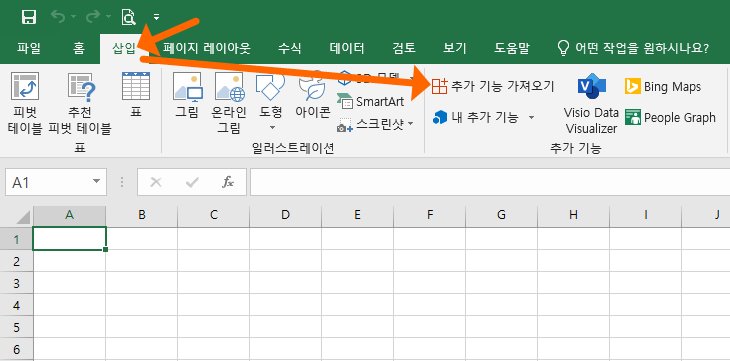Select the 삽입 ribbon tab
The width and height of the screenshot is (730, 361).
(x=124, y=48)
